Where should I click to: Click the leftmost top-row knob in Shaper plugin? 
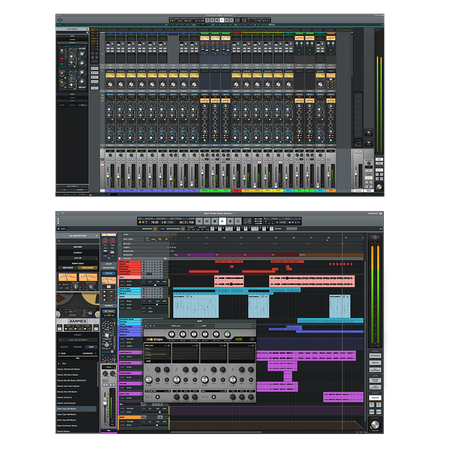pyautogui.click(x=171, y=334)
